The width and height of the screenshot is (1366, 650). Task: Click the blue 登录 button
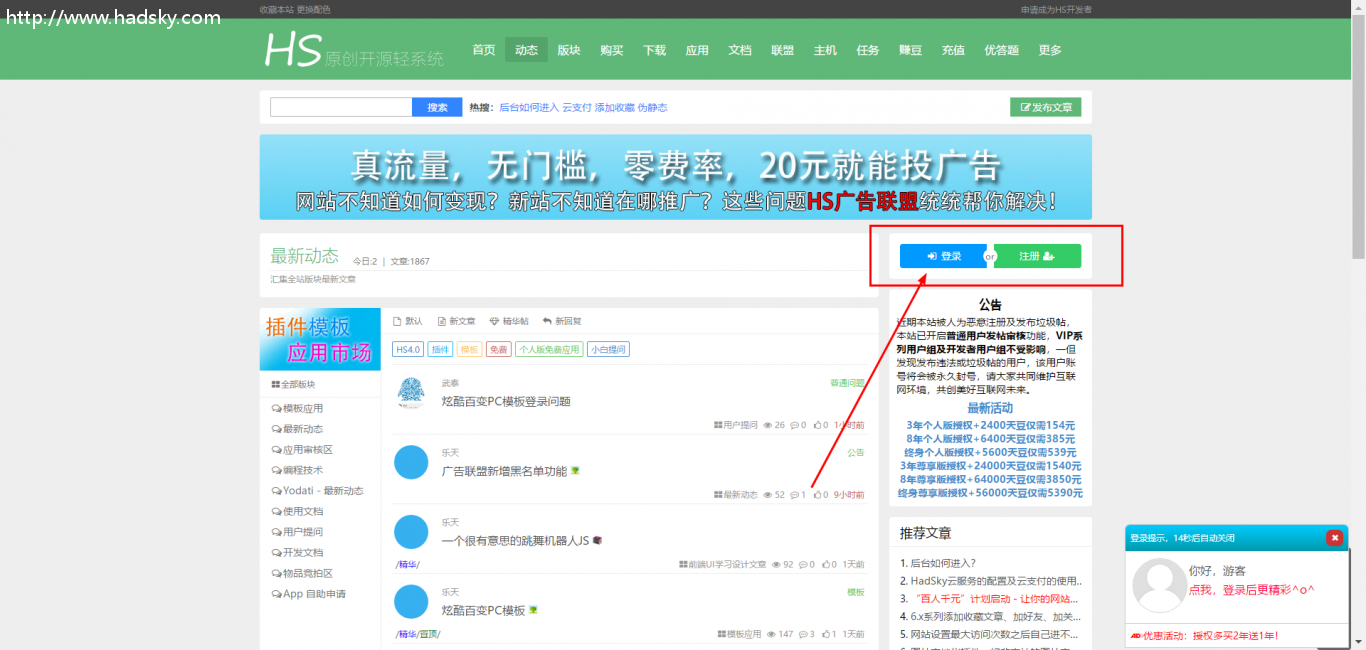point(943,256)
